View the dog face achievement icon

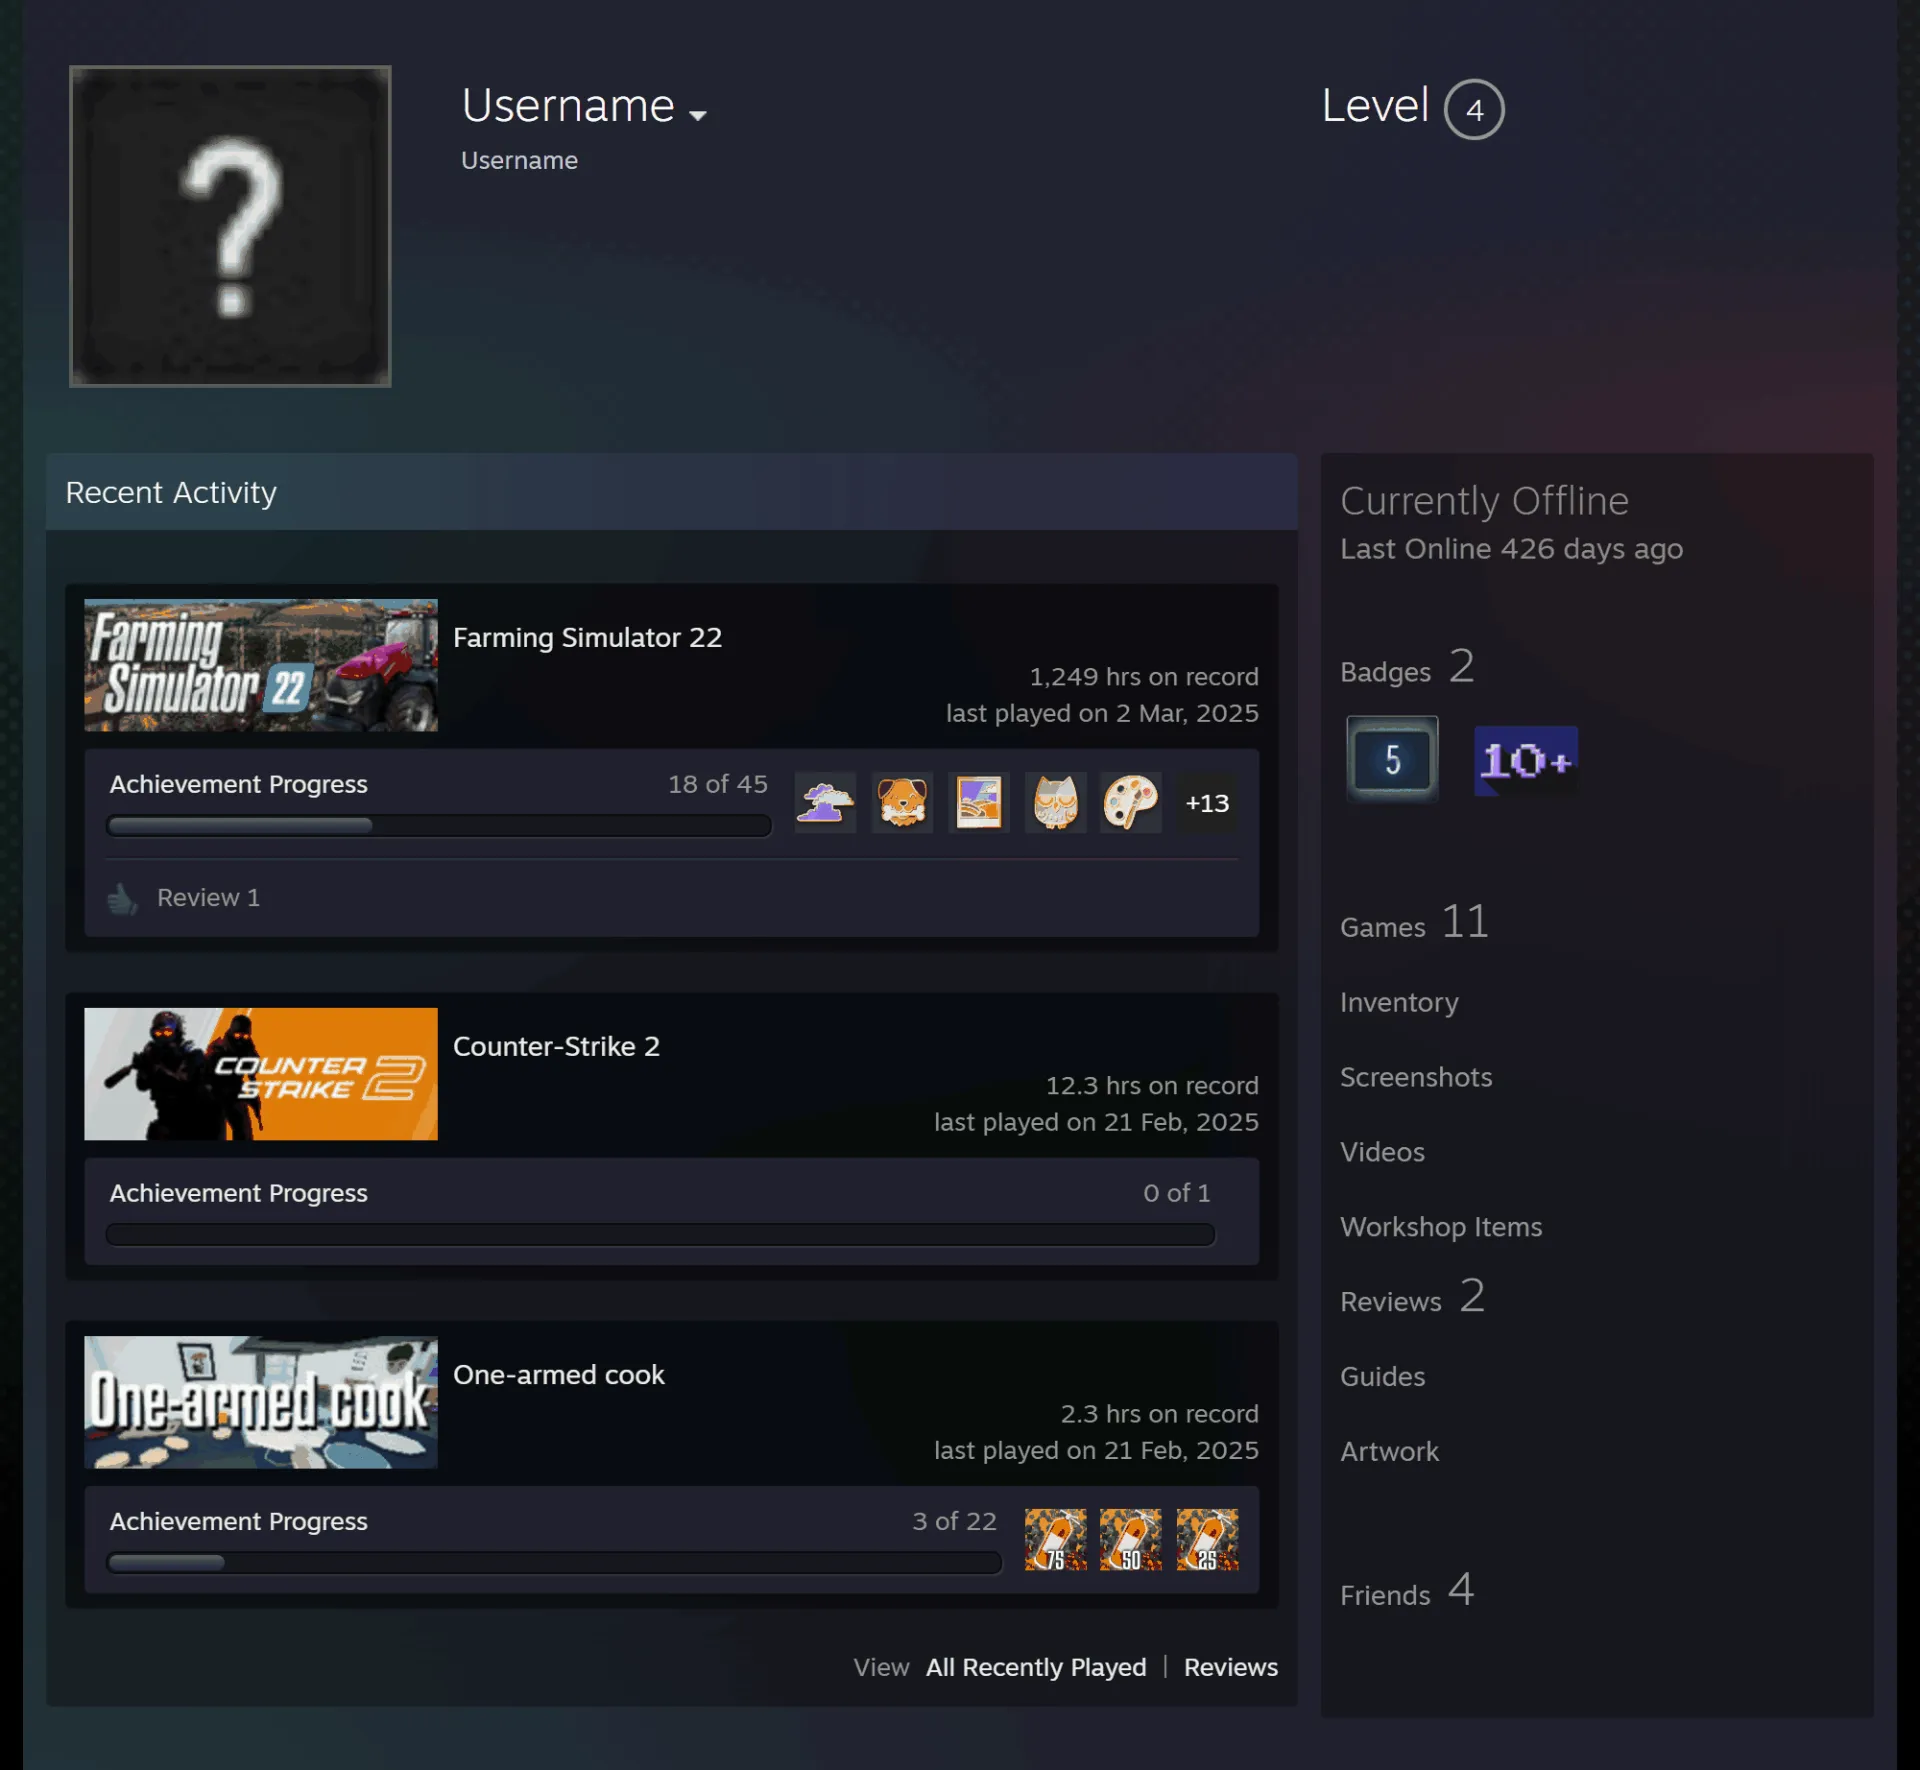[902, 802]
